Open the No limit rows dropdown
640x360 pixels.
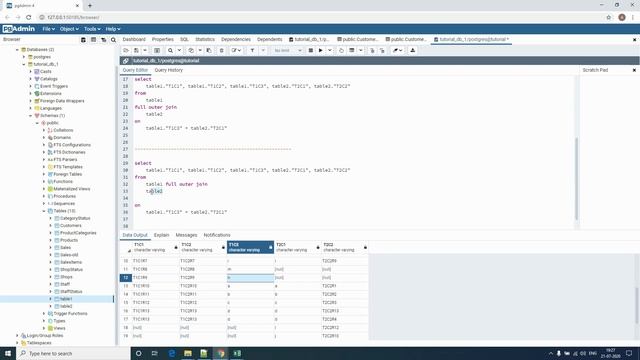288,50
